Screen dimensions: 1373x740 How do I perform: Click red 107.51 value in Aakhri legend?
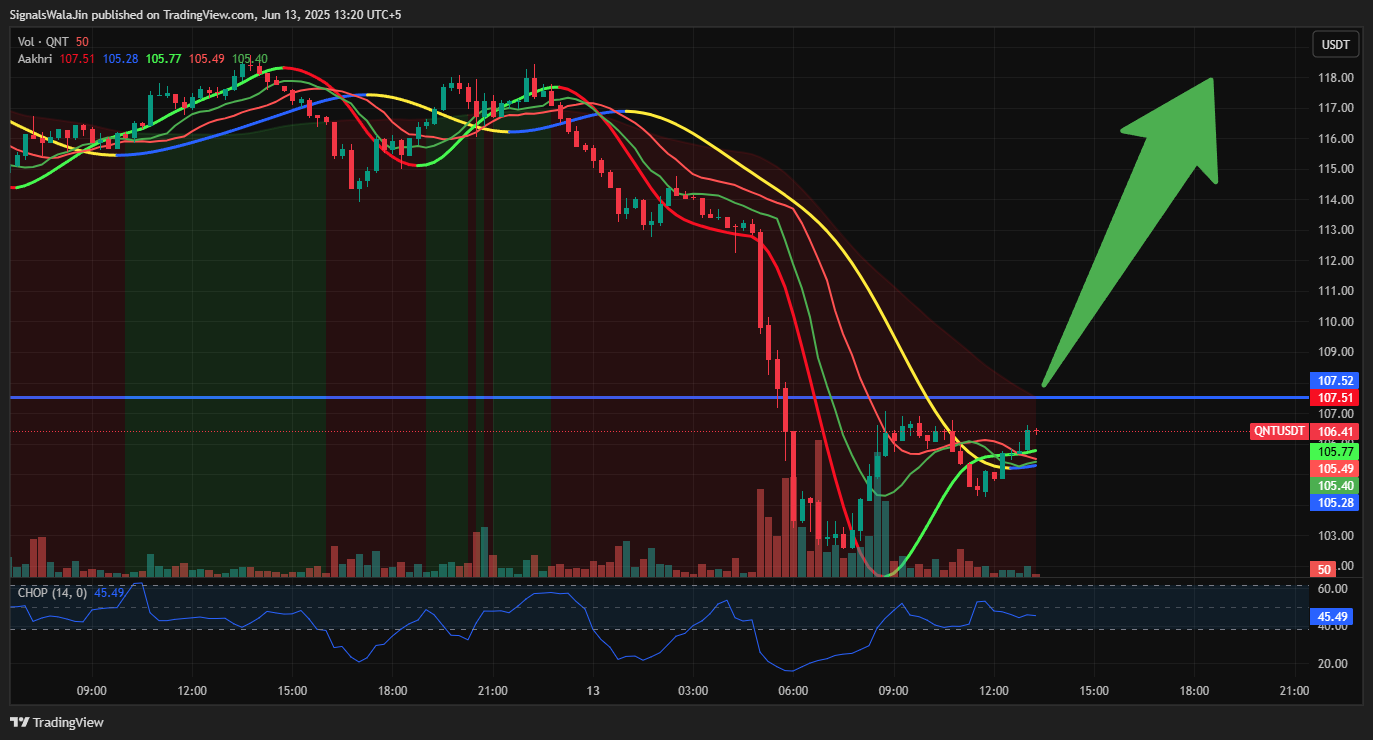click(77, 59)
